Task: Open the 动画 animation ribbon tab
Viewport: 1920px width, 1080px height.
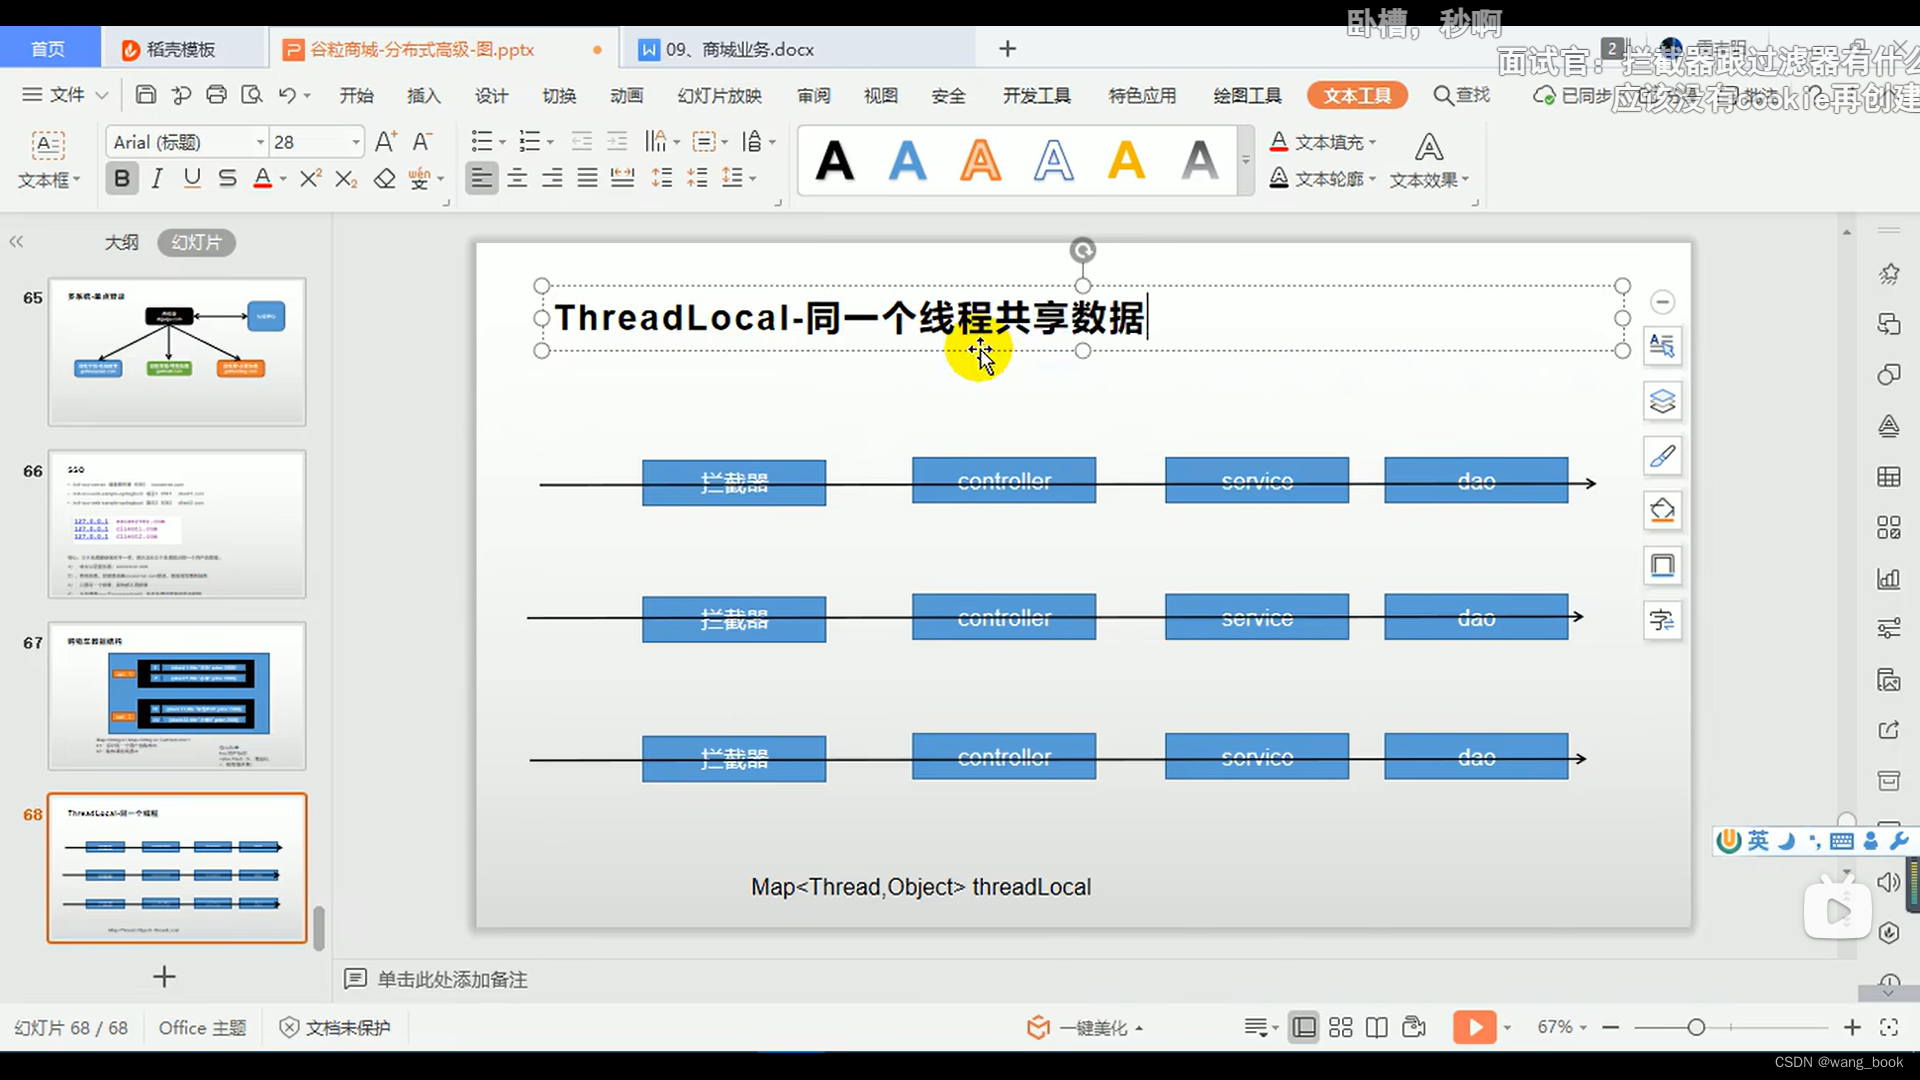Action: [626, 95]
